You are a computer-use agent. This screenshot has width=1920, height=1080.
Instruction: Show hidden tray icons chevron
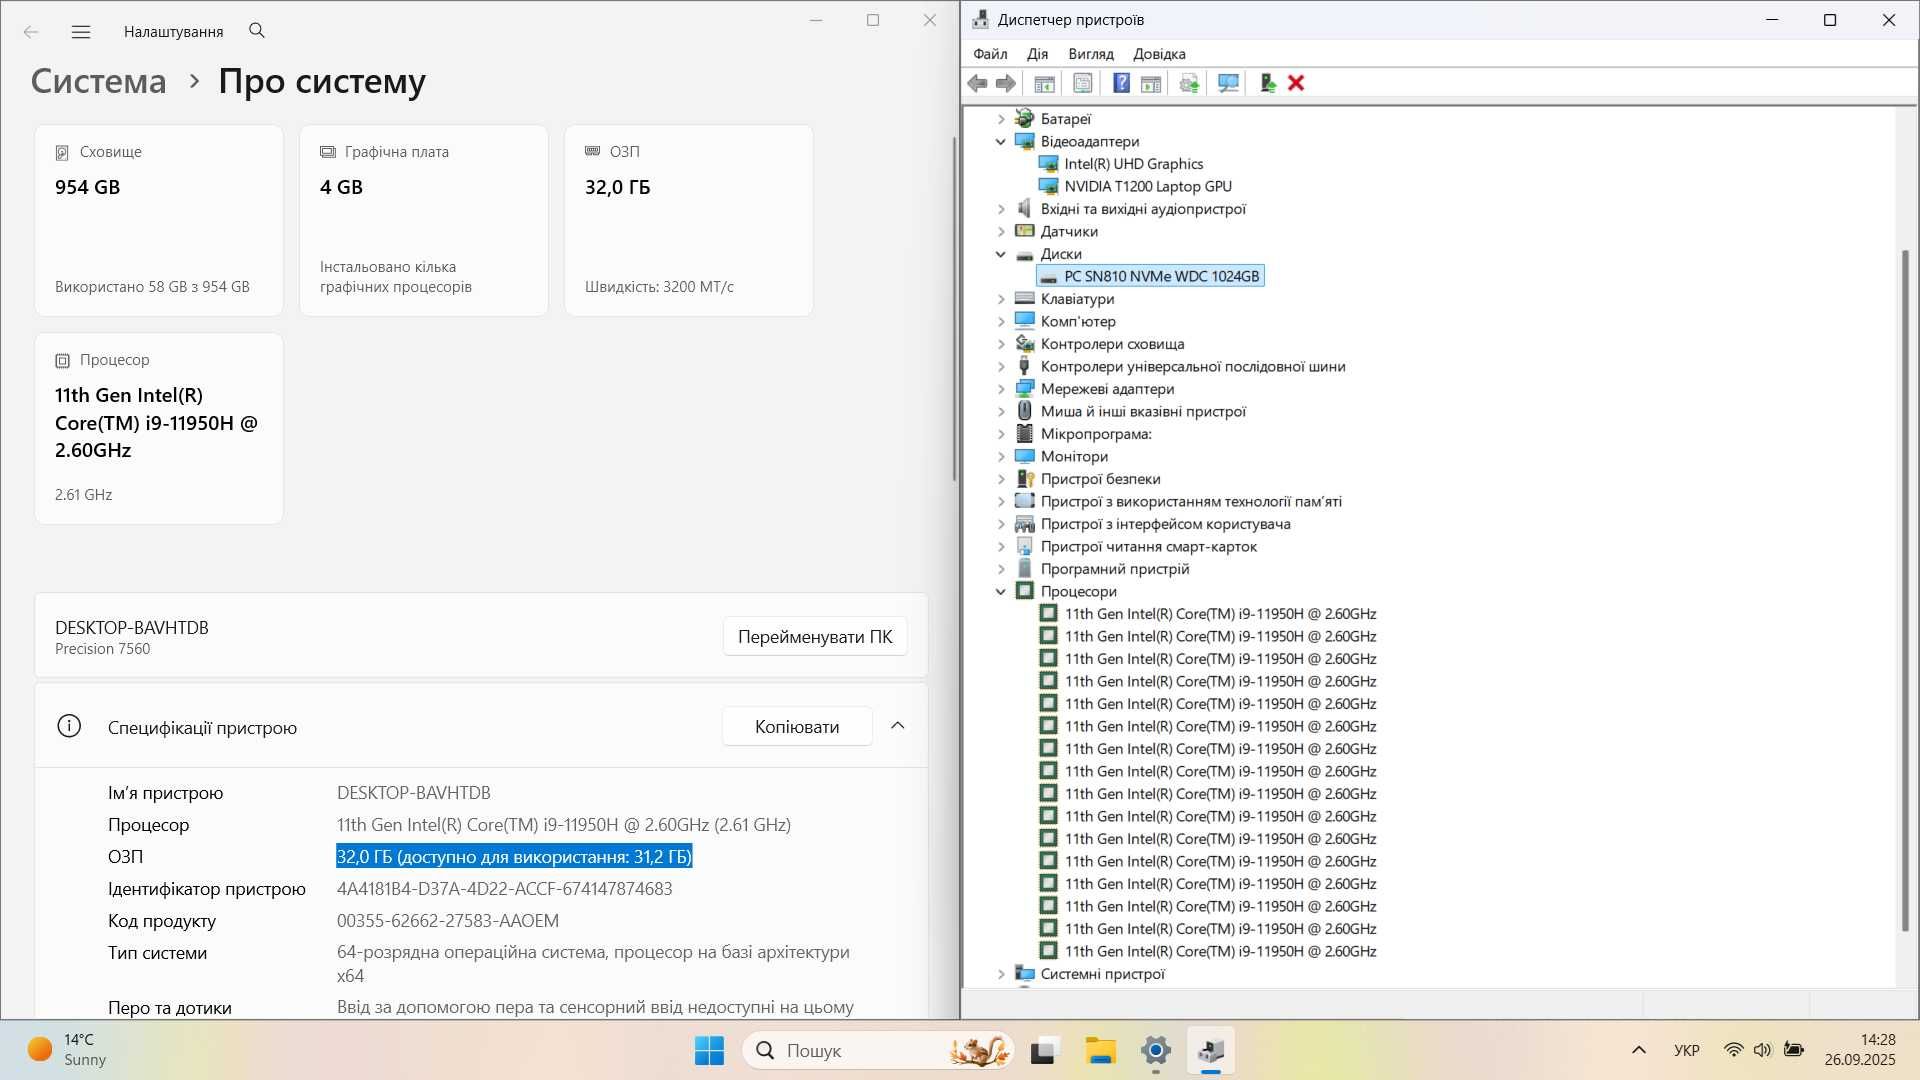point(1638,1050)
